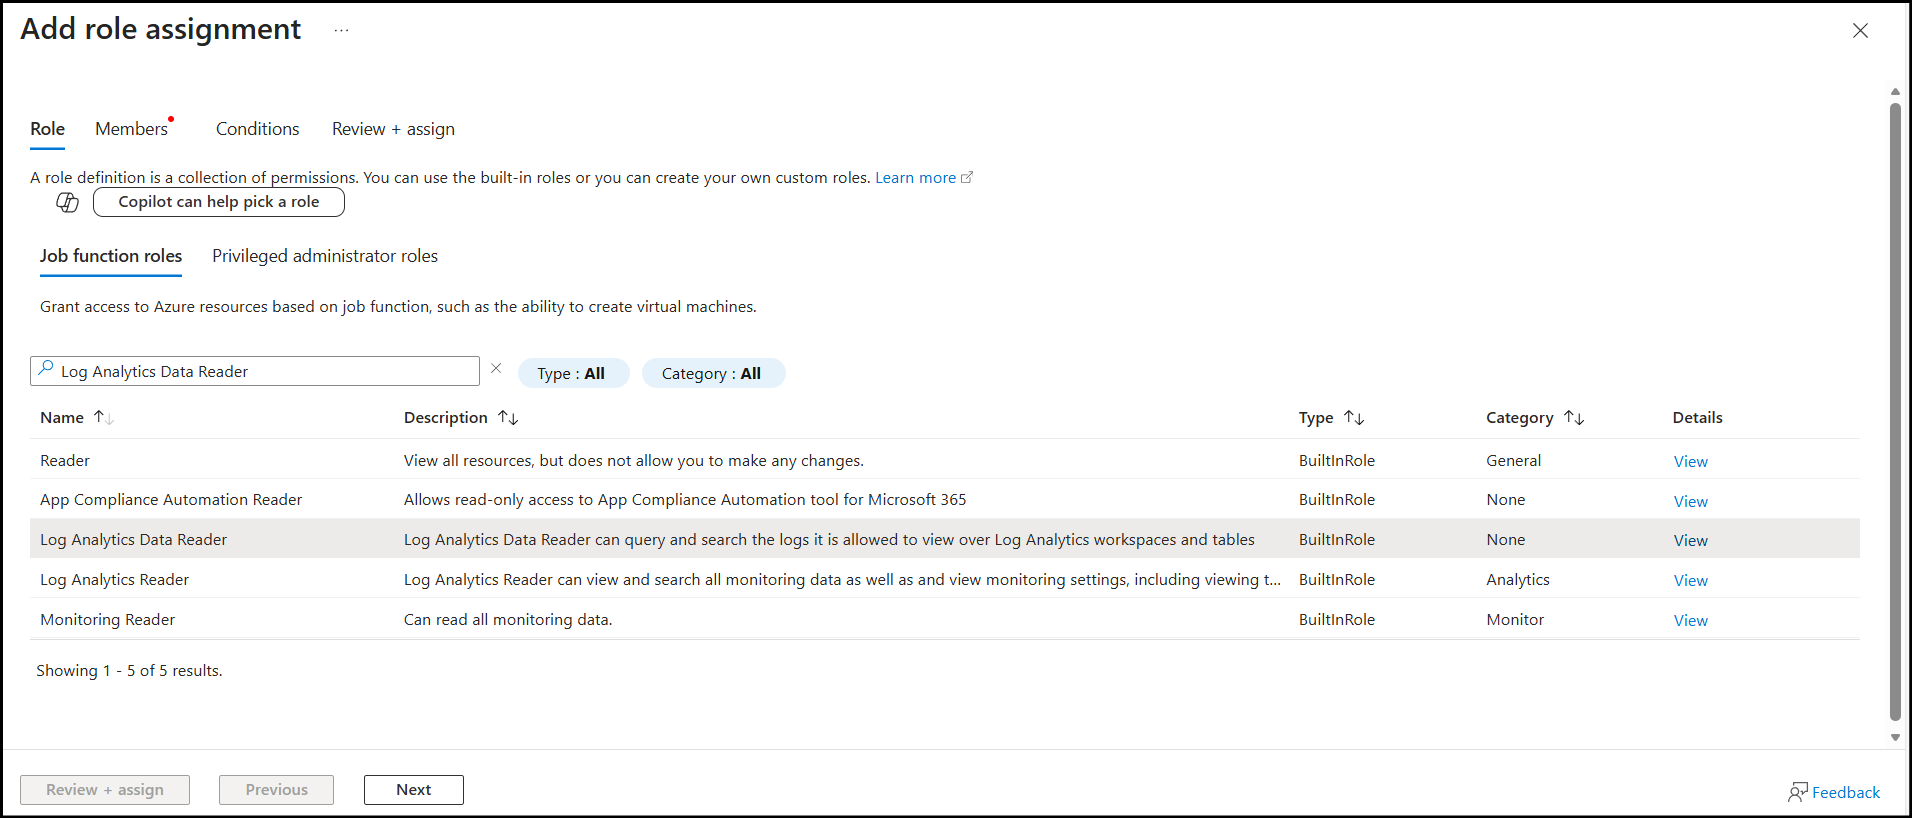
Task: Open the Learn more link
Action: click(x=915, y=178)
